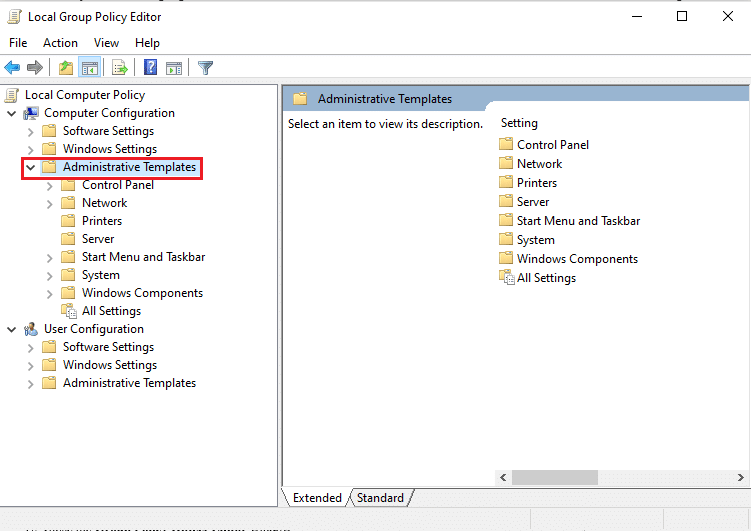Select All Settings icon in right pane
The image size is (751, 531).
point(506,278)
